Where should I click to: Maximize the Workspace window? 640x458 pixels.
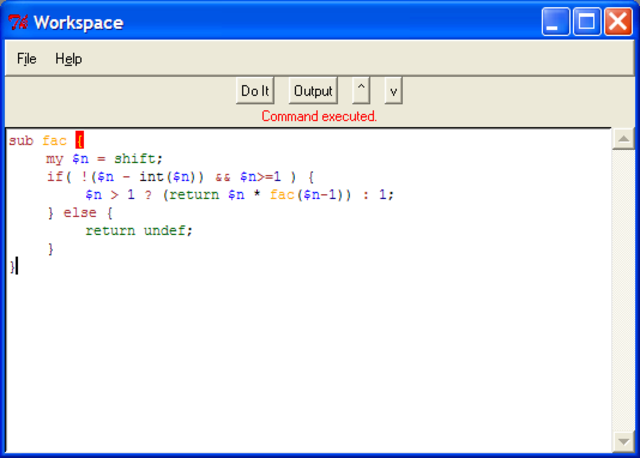pyautogui.click(x=587, y=22)
